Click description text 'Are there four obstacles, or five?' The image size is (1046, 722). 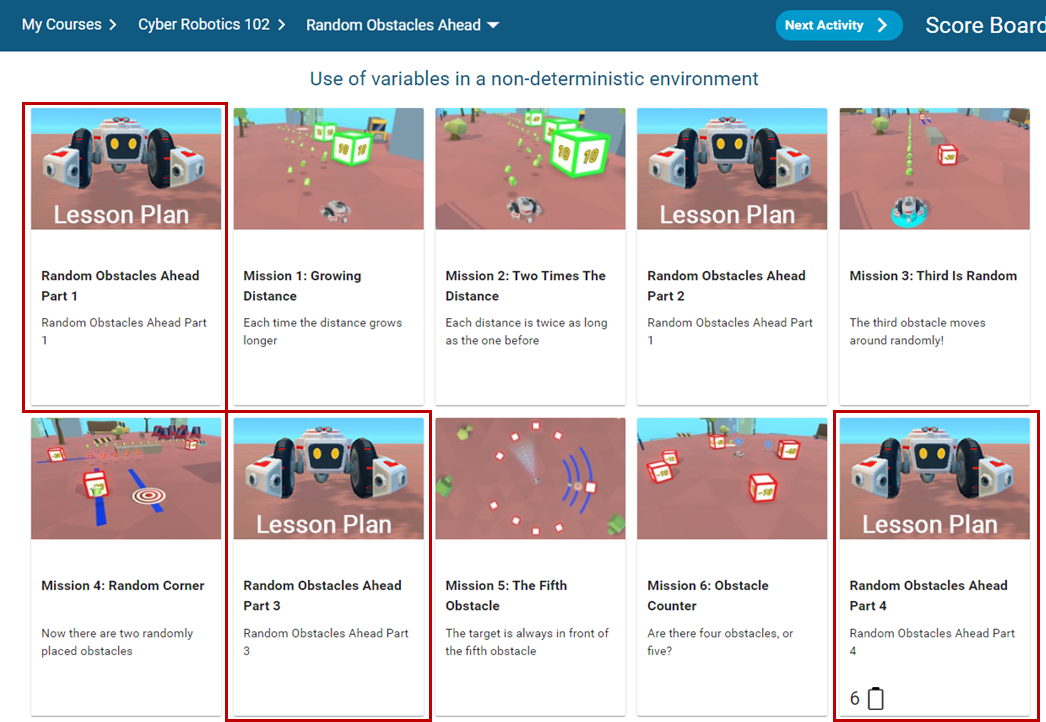coord(720,641)
